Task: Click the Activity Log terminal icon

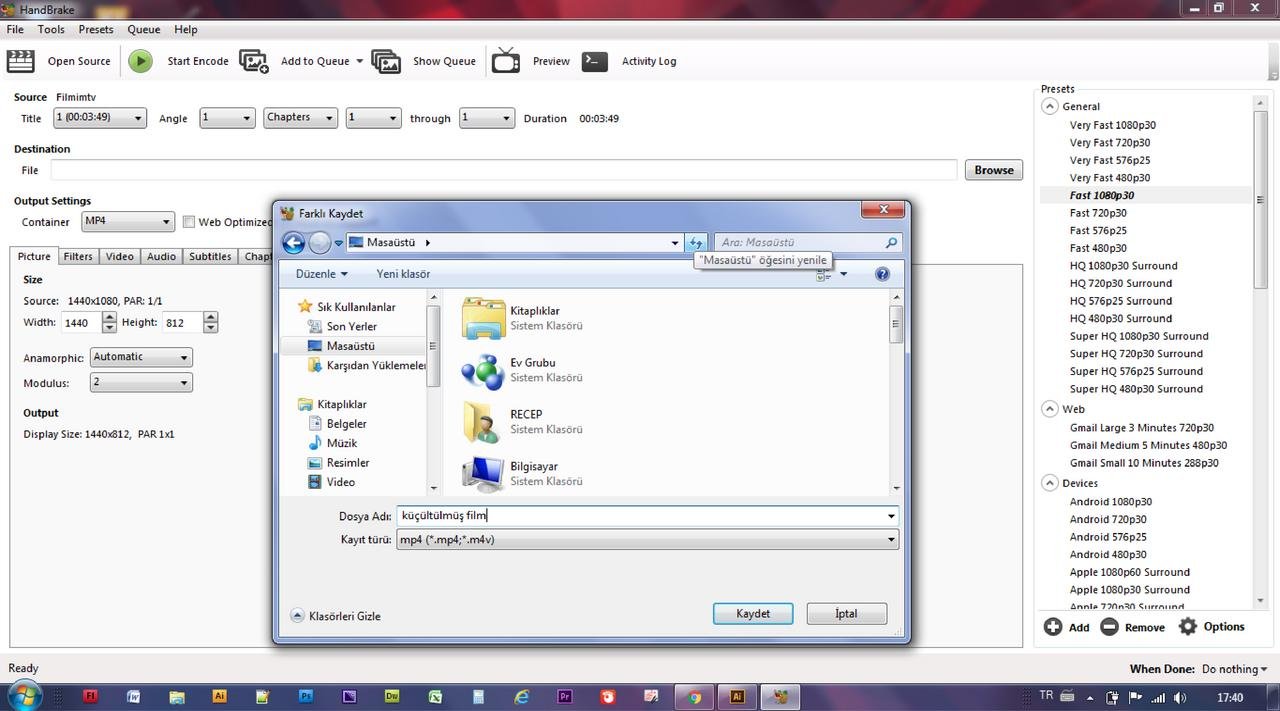Action: click(595, 61)
